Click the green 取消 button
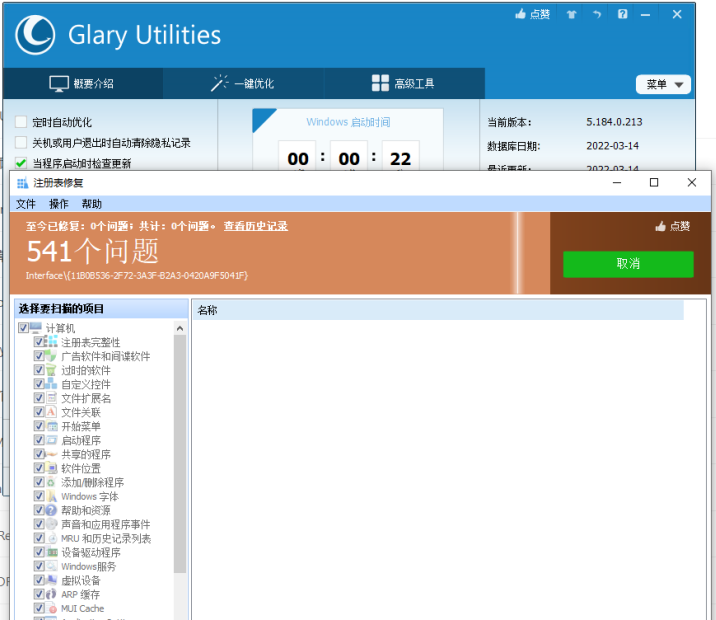Viewport: 716px width, 620px height. pyautogui.click(x=628, y=264)
